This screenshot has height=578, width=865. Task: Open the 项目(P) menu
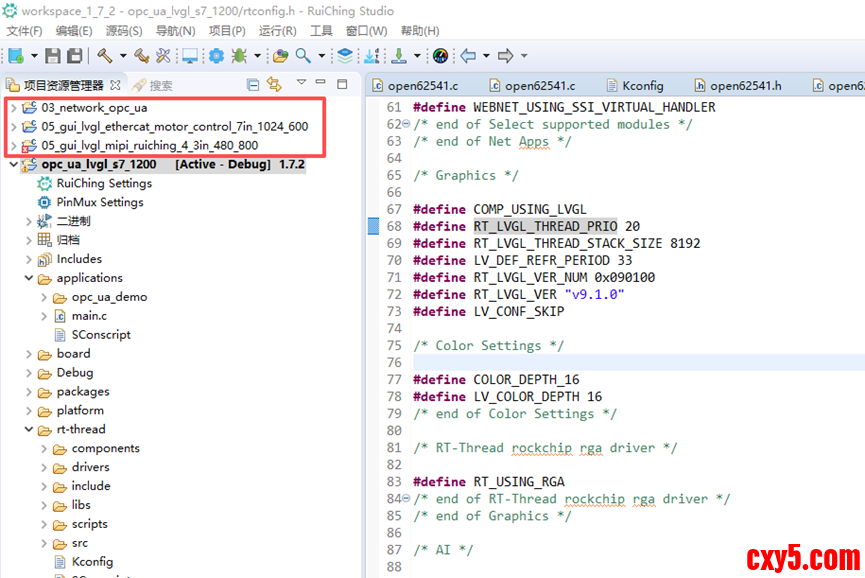[x=226, y=31]
